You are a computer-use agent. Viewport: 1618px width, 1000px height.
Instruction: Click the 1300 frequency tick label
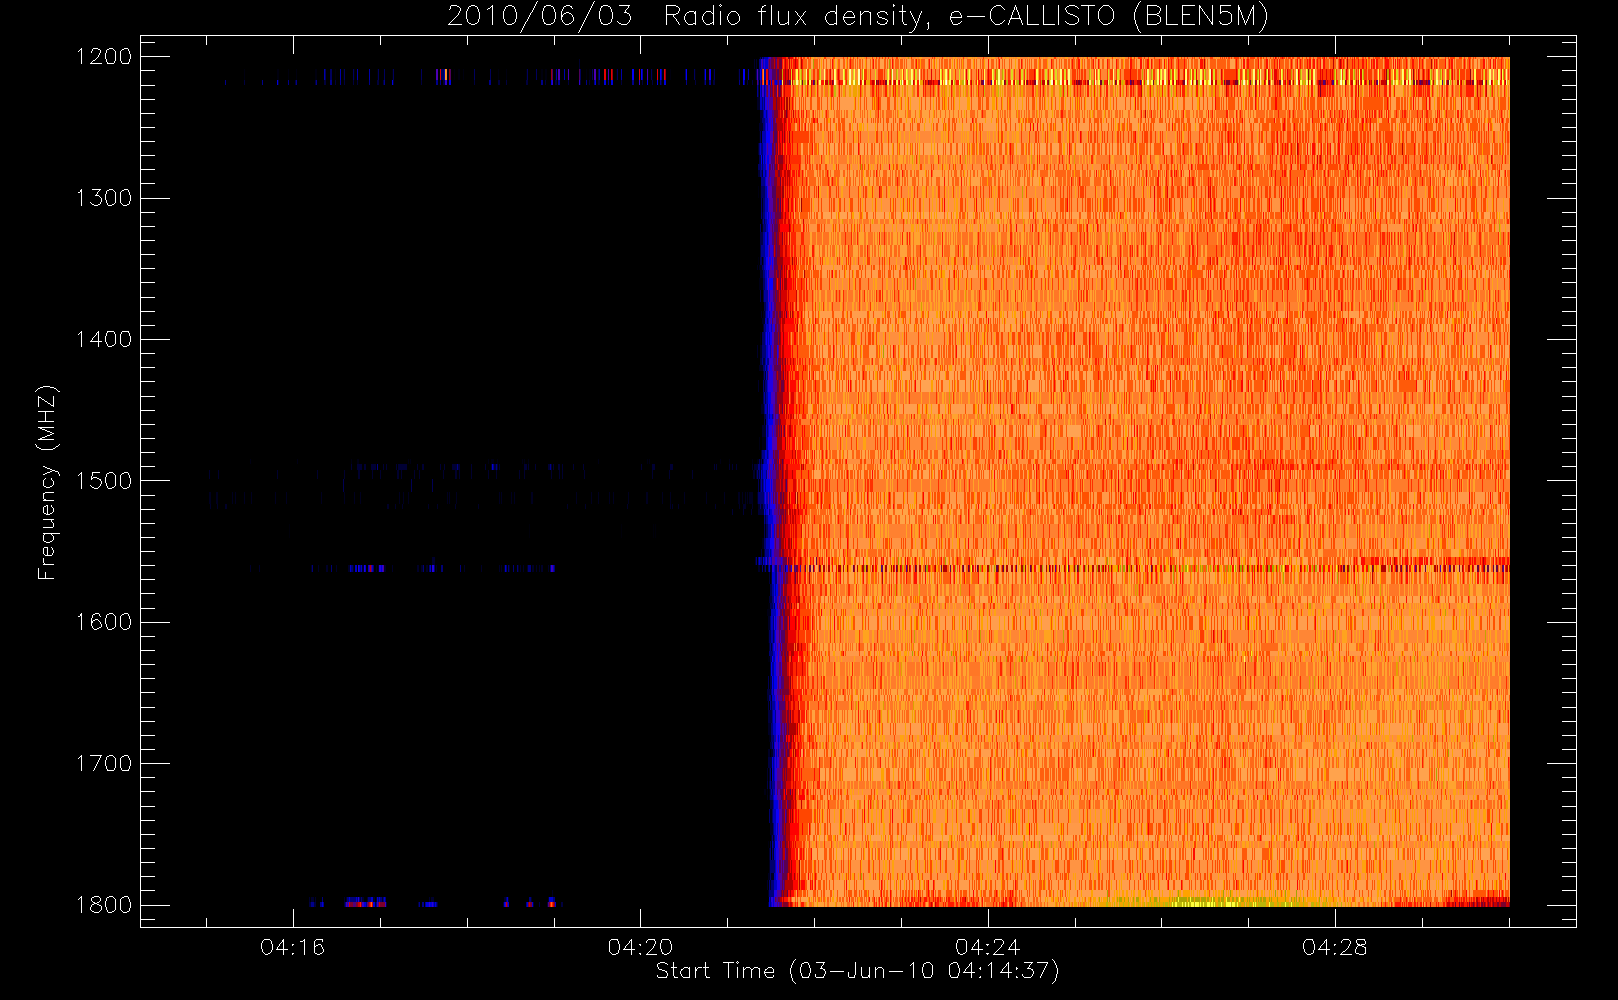(x=104, y=198)
